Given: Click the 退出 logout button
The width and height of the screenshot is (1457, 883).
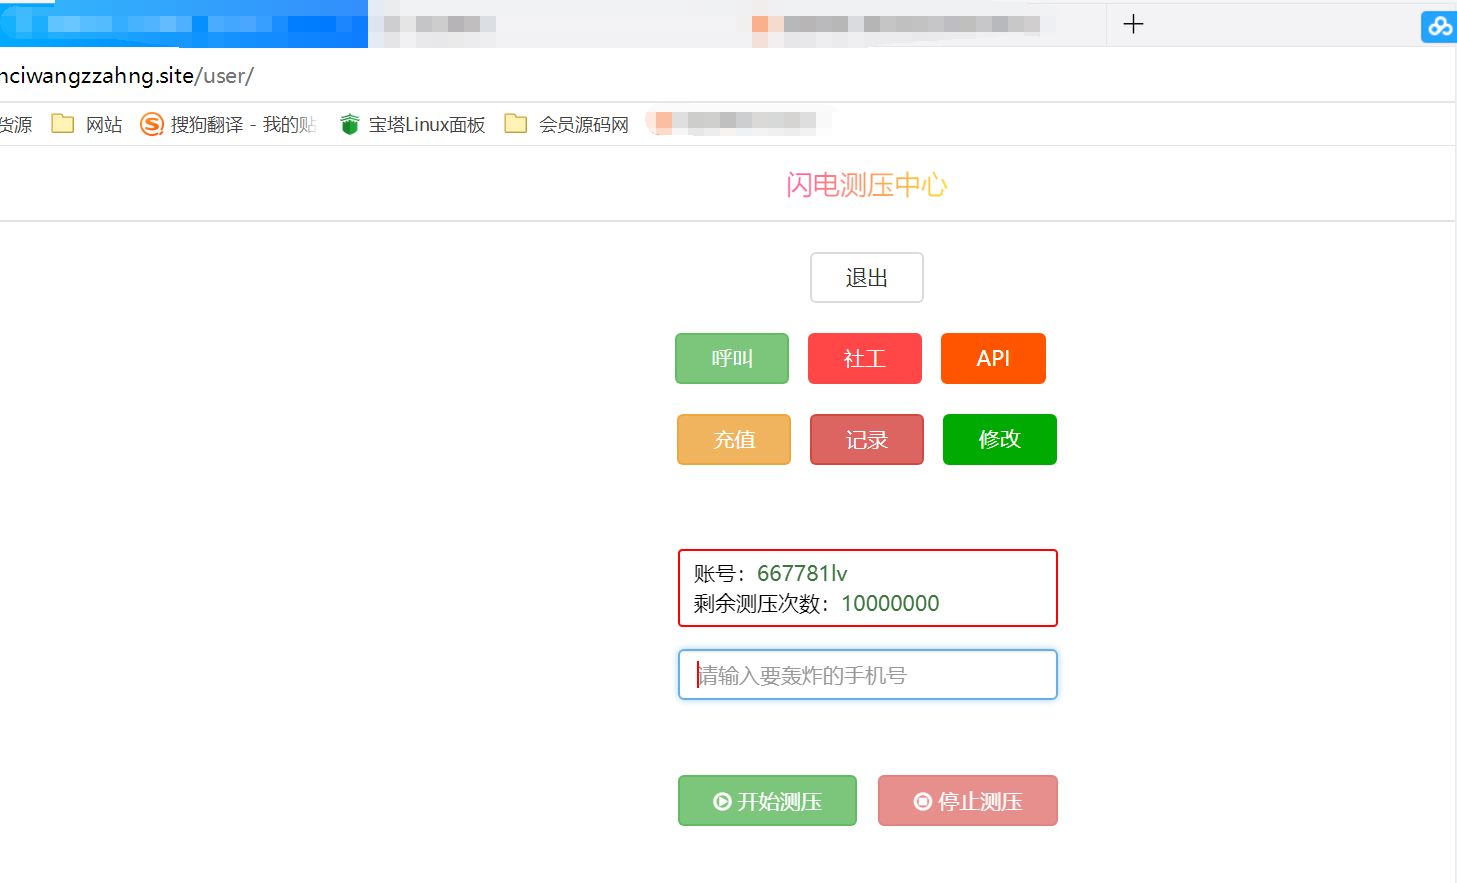Looking at the screenshot, I should 866,277.
